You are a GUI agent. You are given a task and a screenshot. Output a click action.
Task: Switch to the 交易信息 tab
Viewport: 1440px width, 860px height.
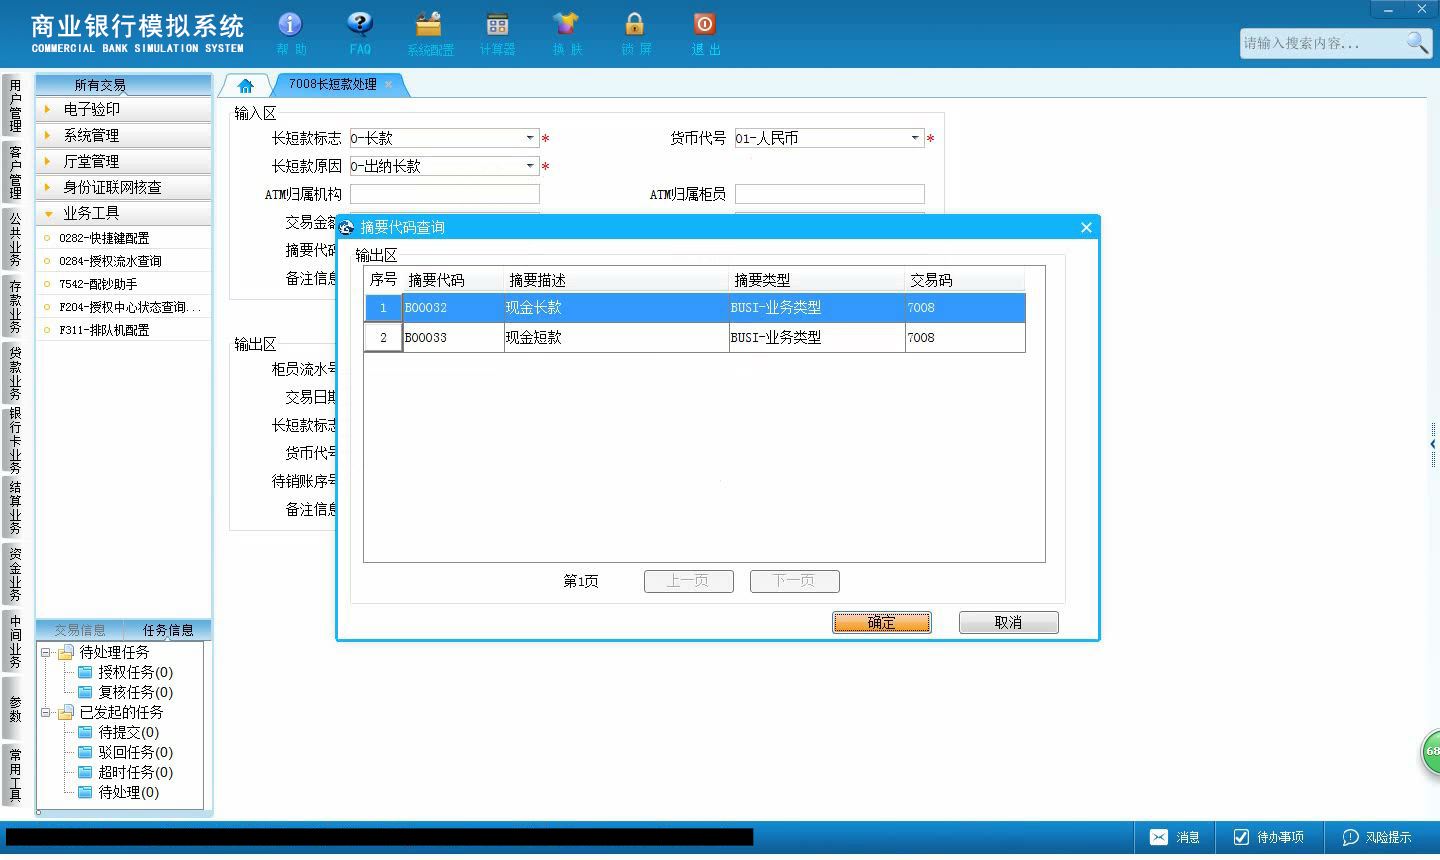pyautogui.click(x=80, y=630)
